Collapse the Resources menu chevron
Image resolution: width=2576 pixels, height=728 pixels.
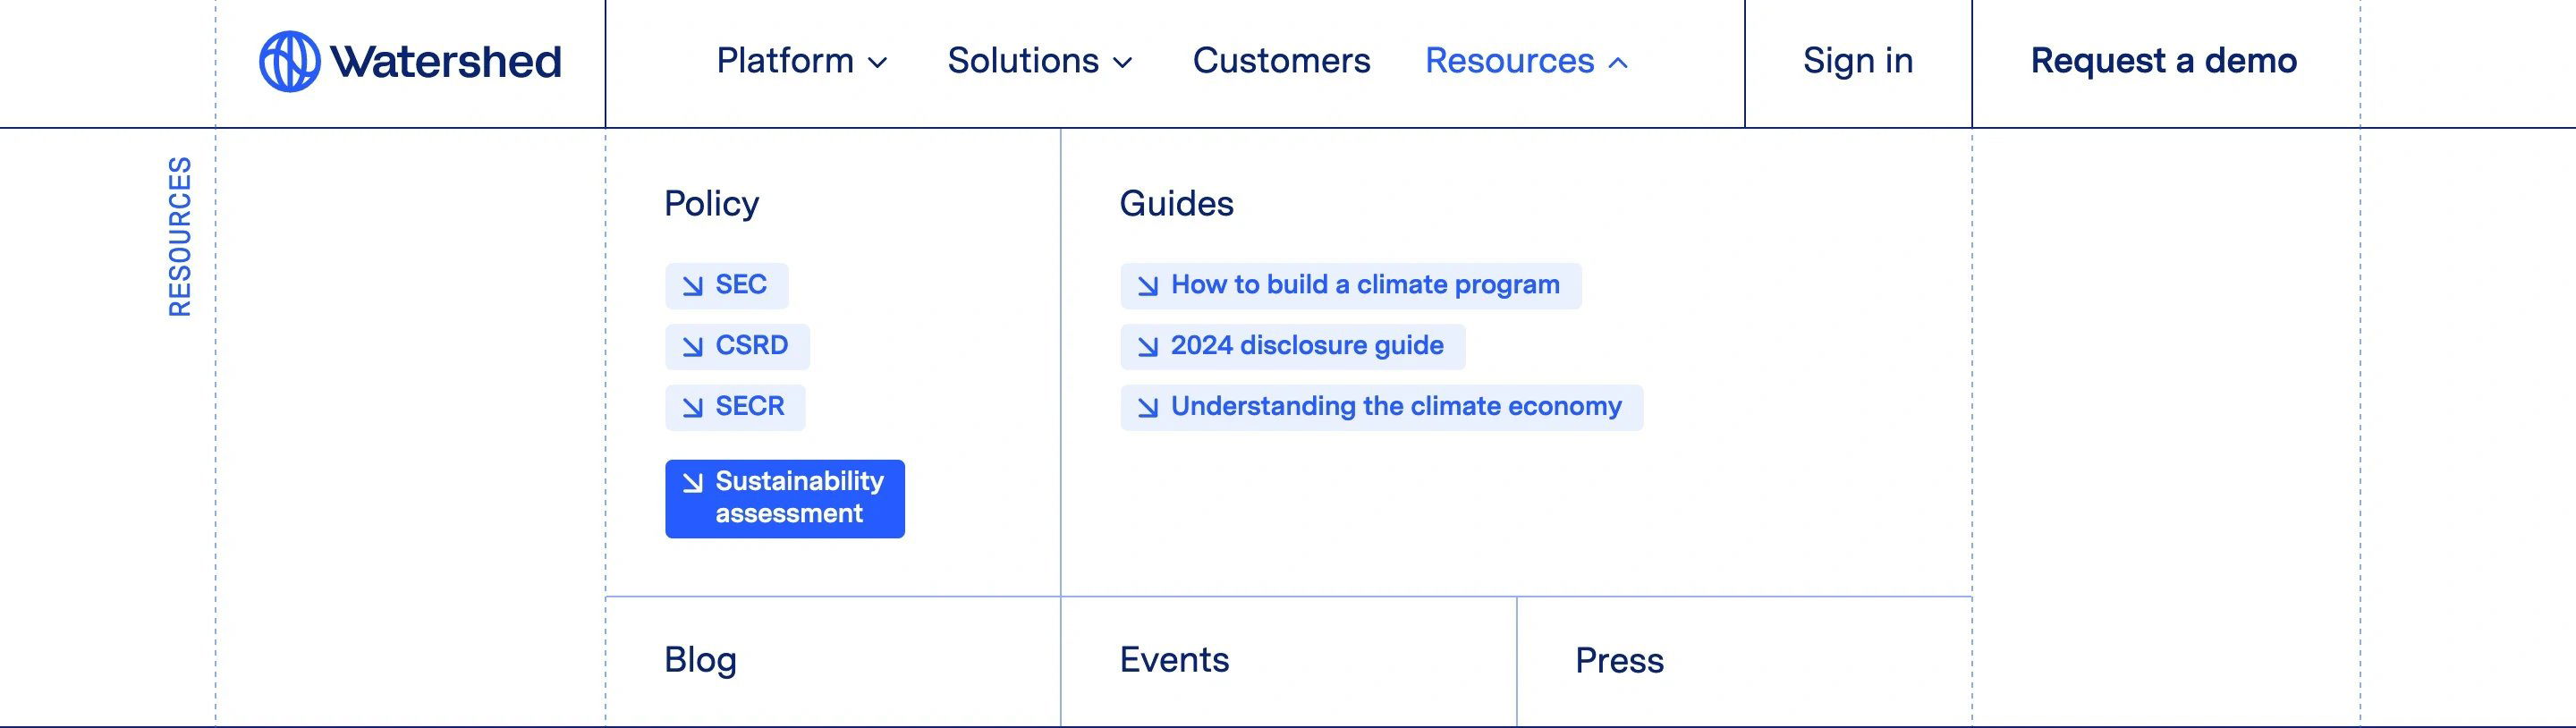1618,63
